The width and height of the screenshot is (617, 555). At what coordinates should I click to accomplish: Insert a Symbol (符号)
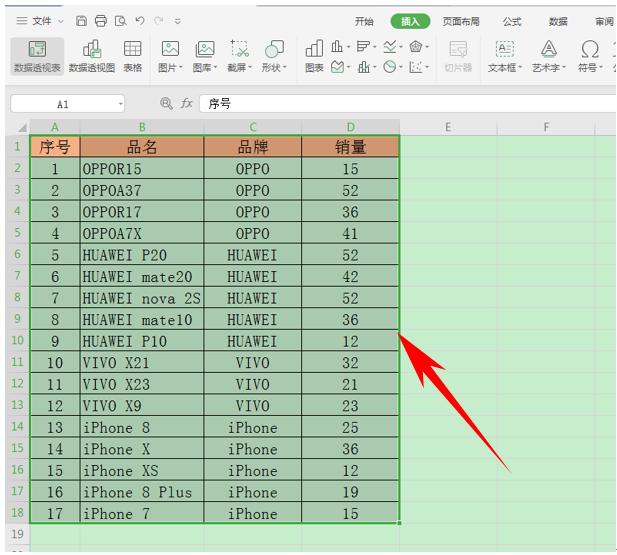tap(590, 56)
